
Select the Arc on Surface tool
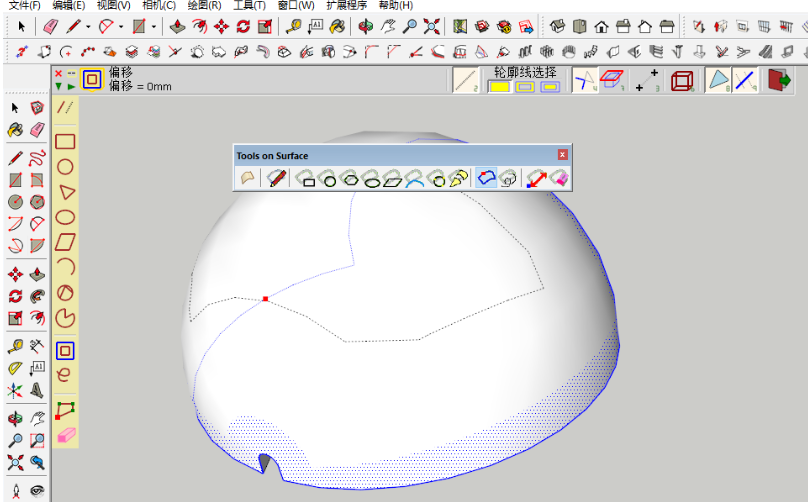(x=416, y=179)
